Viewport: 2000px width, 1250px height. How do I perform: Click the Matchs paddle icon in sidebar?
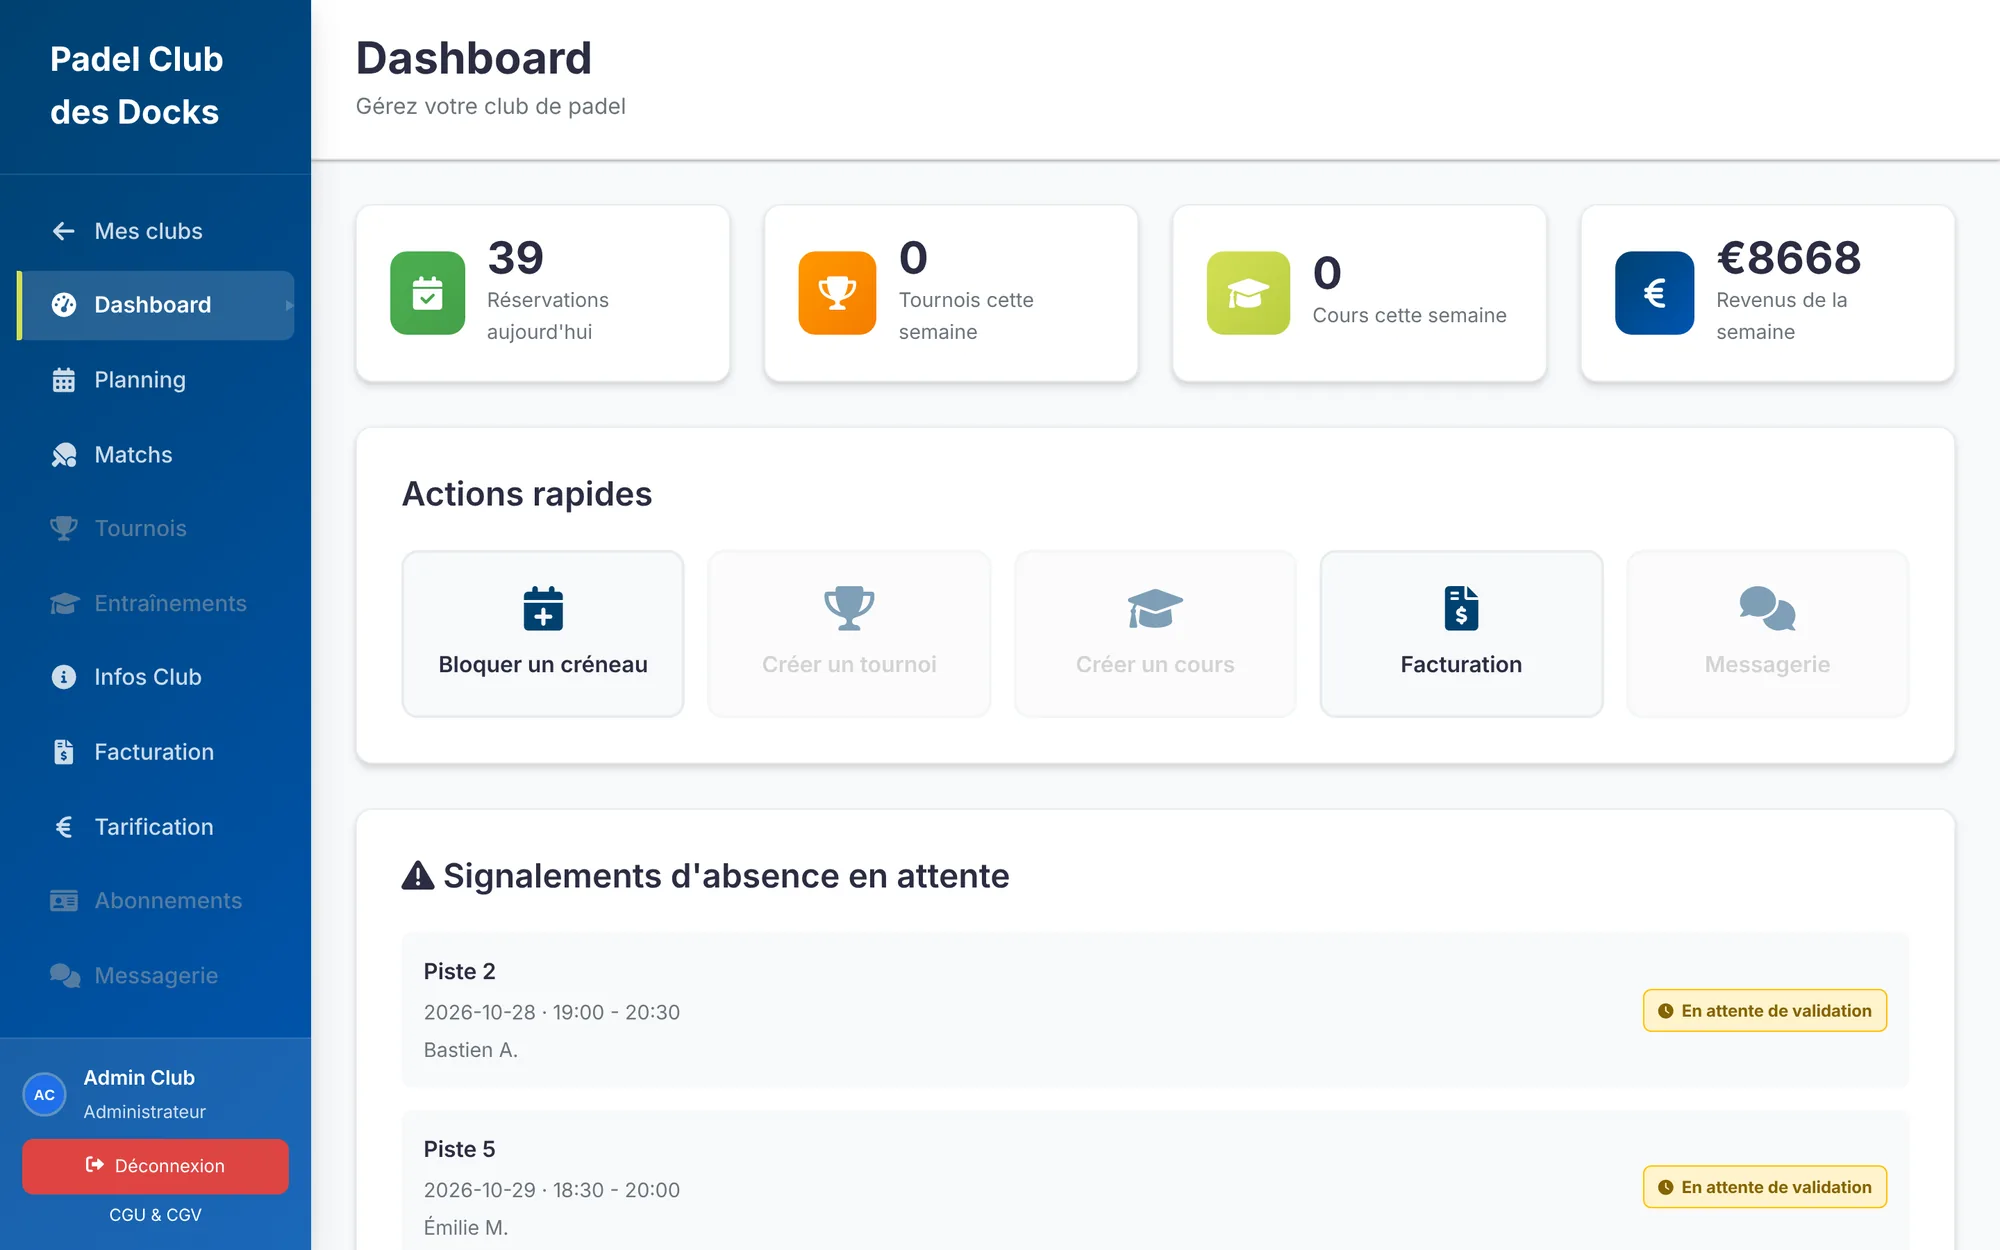(x=64, y=455)
